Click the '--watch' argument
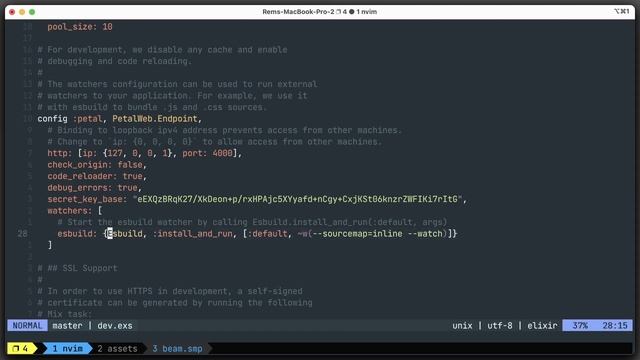Image resolution: width=640 pixels, height=360 pixels. pos(425,234)
